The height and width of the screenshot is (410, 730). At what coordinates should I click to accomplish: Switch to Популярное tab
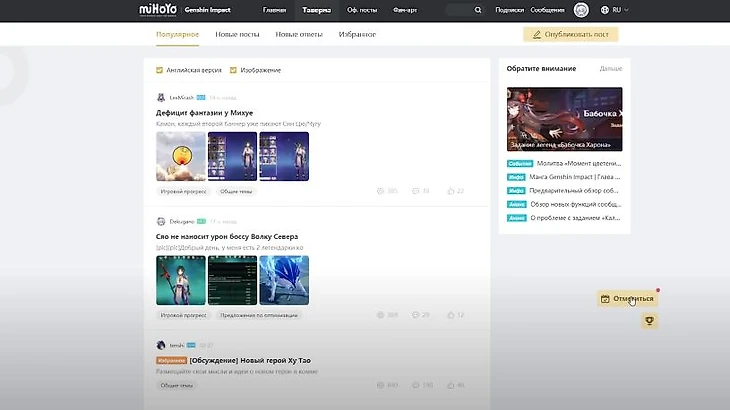point(177,34)
